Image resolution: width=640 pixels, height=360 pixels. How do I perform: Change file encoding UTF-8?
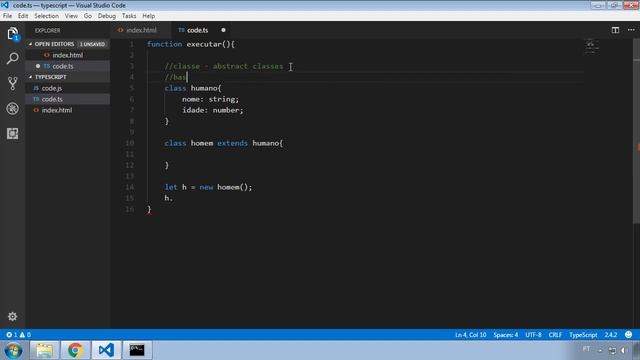(x=533, y=335)
